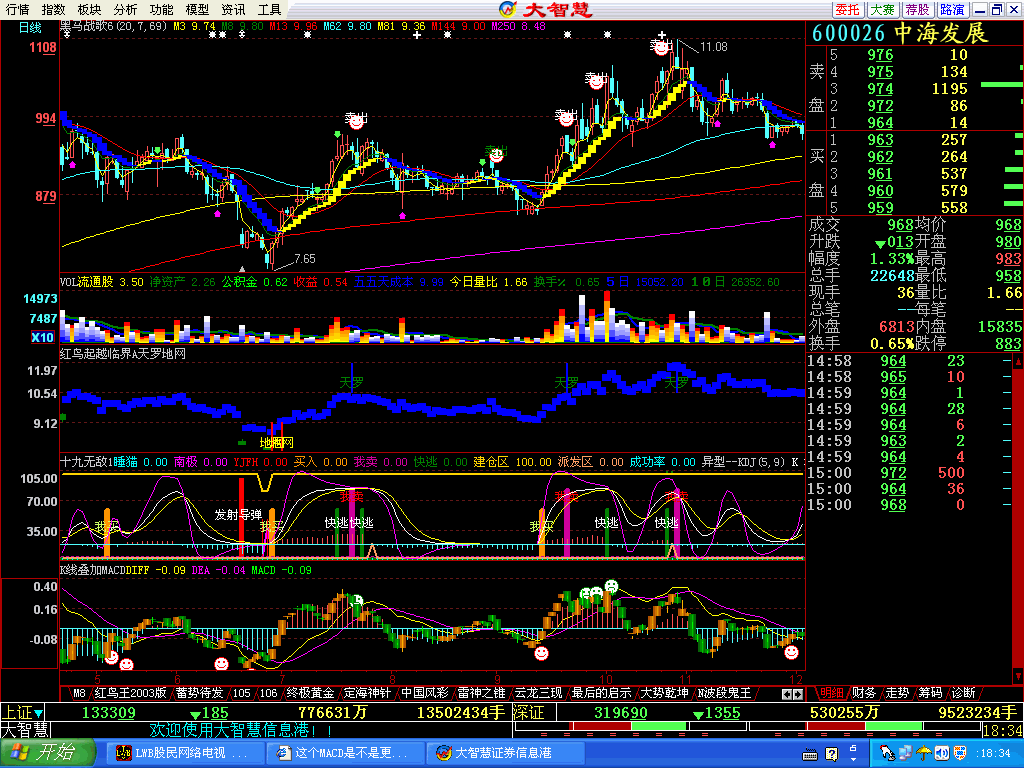Switch to the 雷神之锥 tab

tap(481, 693)
